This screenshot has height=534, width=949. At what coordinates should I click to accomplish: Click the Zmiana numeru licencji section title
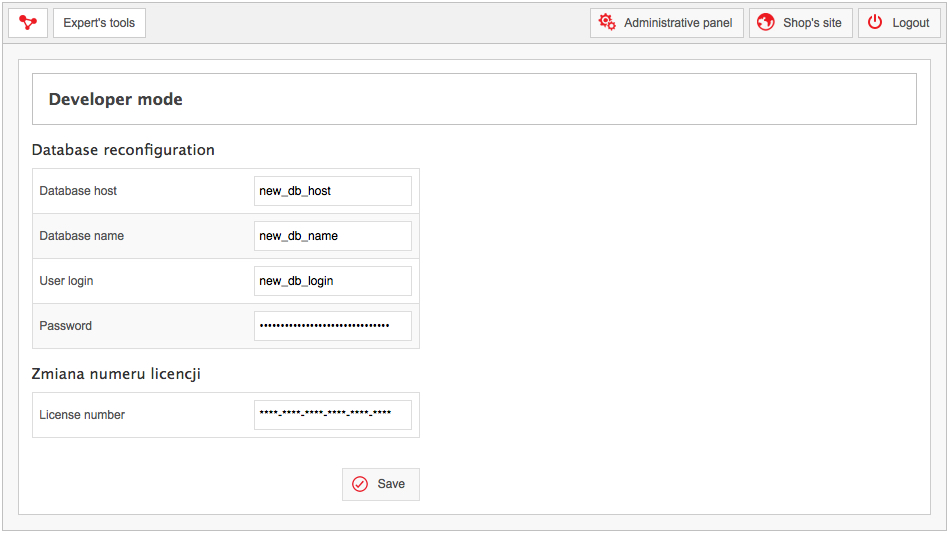pyautogui.click(x=116, y=374)
